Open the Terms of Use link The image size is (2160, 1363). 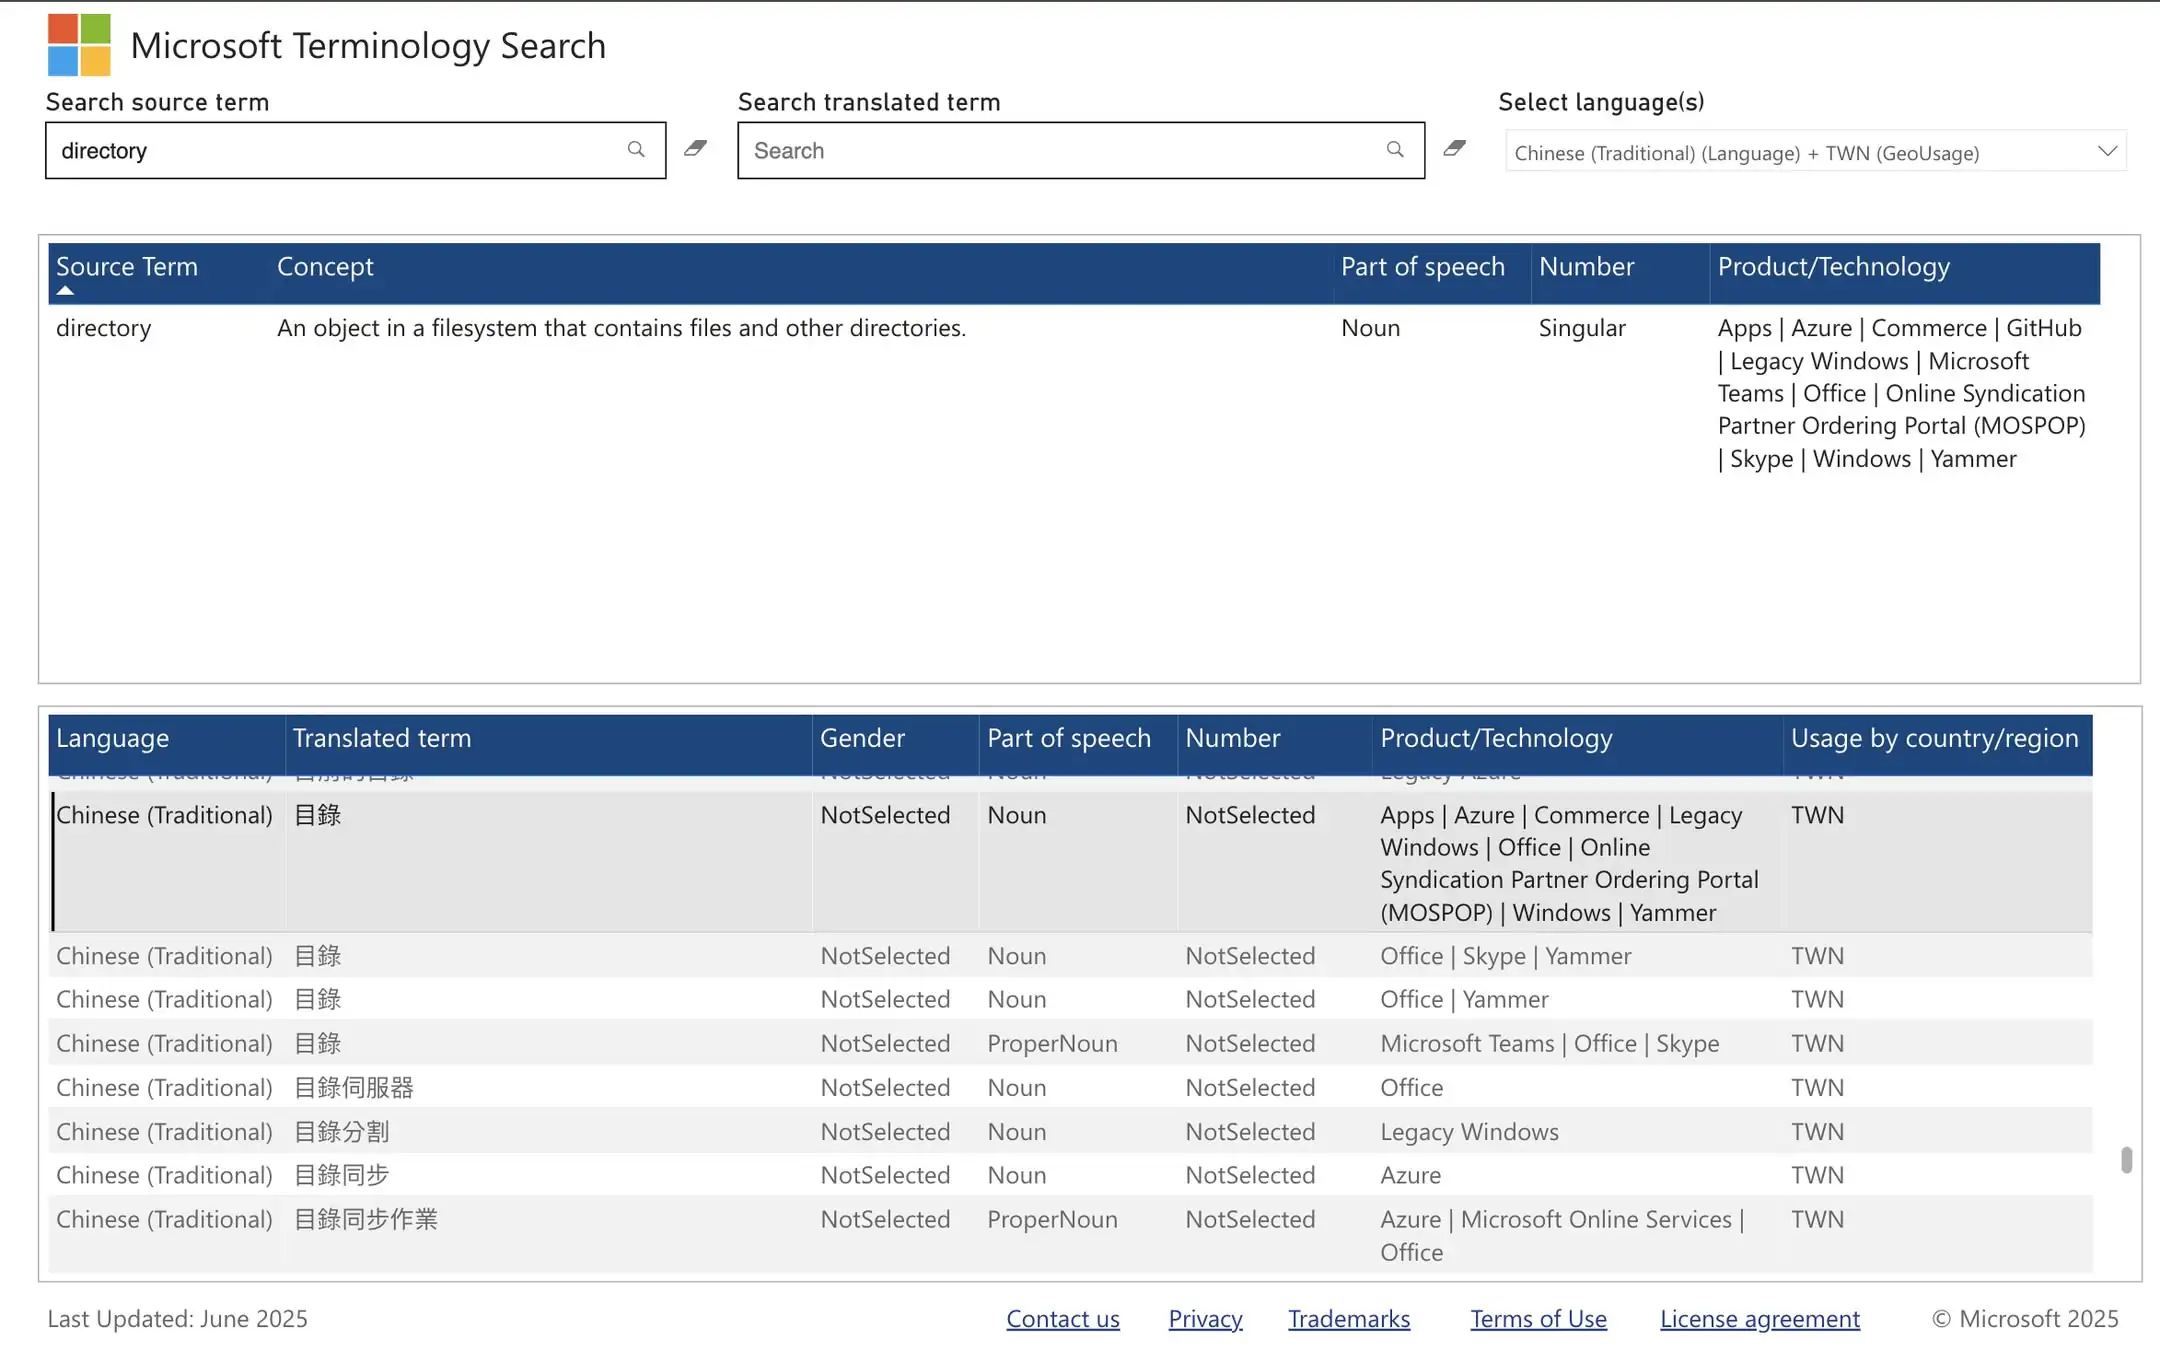[x=1538, y=1319]
